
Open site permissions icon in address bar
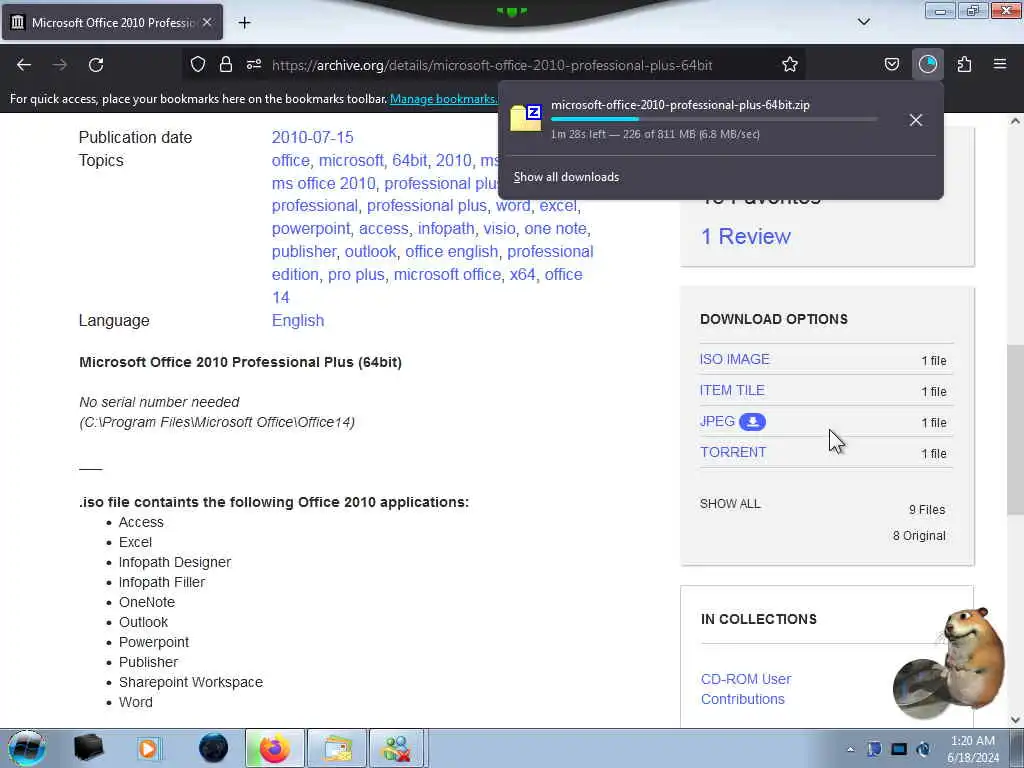coord(254,64)
